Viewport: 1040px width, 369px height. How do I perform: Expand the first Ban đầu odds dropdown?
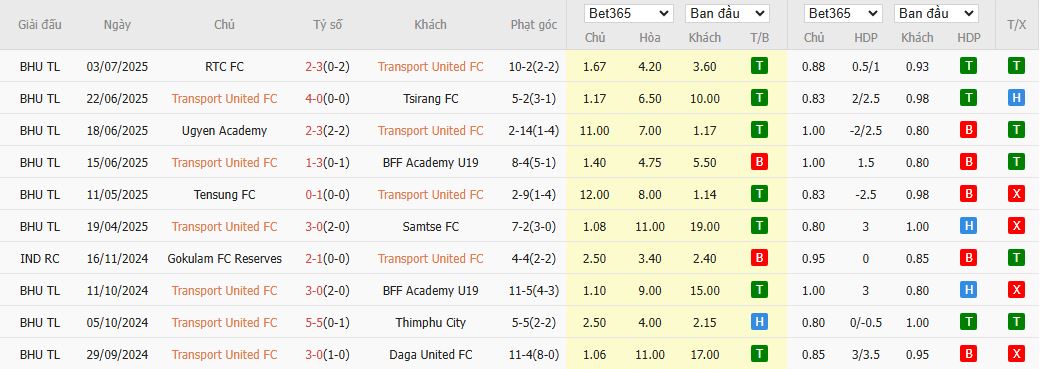(727, 13)
